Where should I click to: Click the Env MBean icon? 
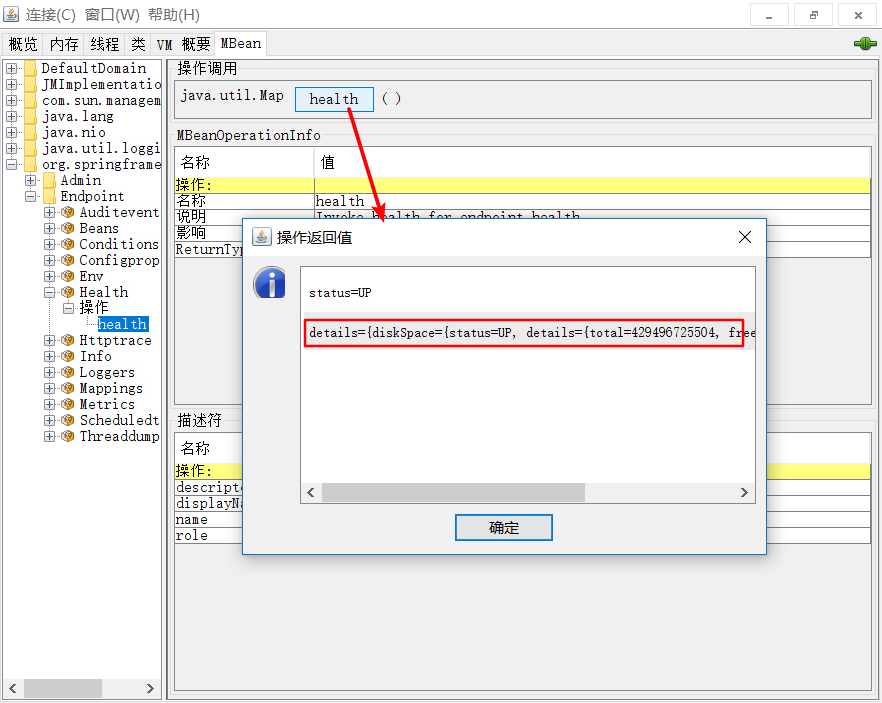[x=68, y=276]
